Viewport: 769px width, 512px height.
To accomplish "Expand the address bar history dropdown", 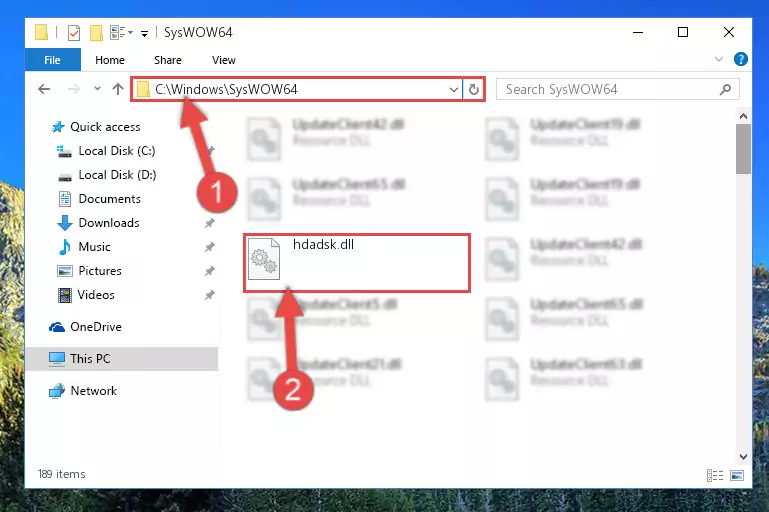I will (x=454, y=89).
